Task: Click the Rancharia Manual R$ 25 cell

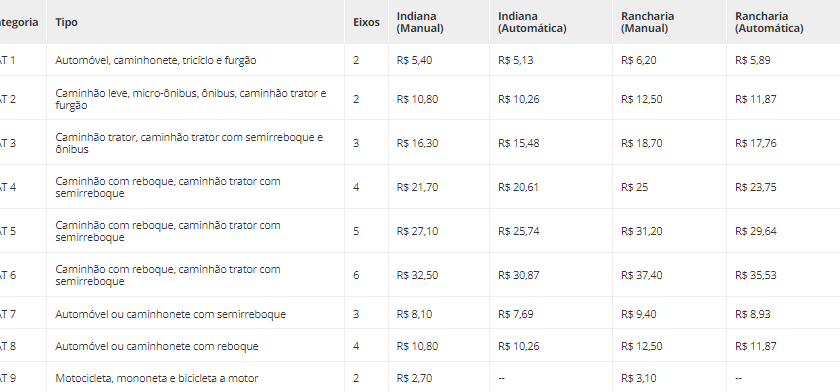Action: [634, 187]
